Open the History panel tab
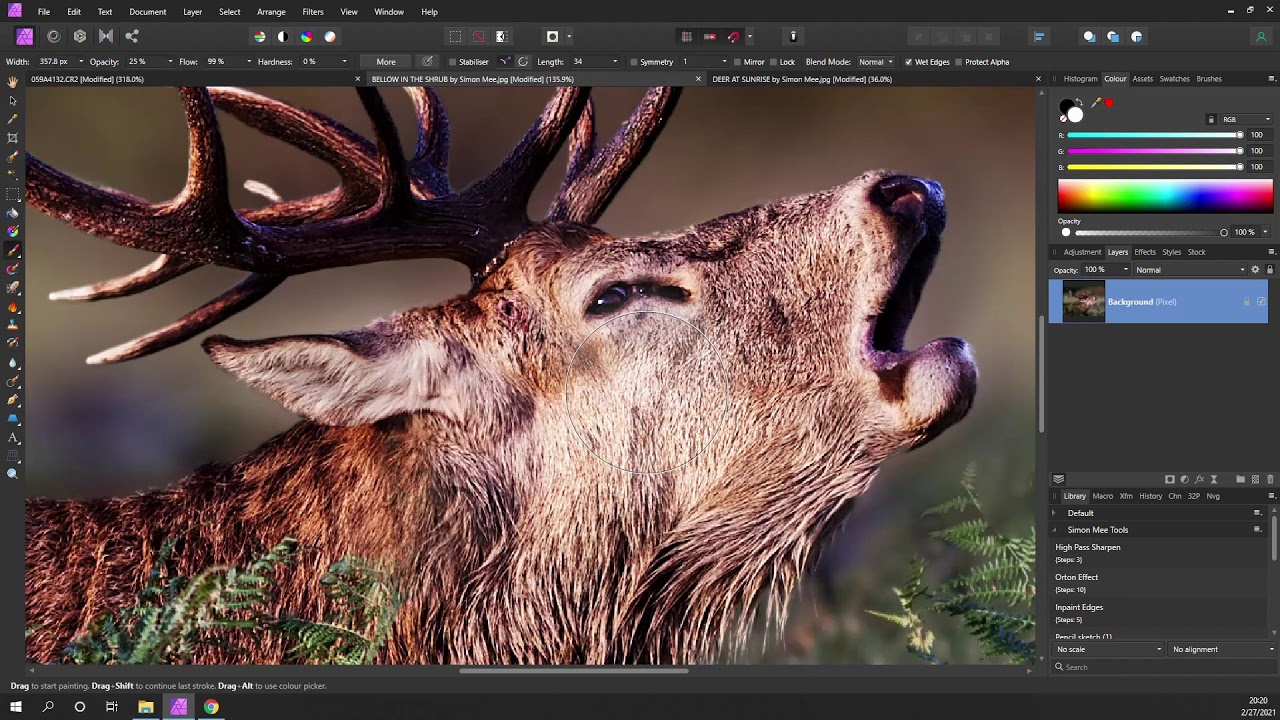This screenshot has width=1280, height=720. coord(1151,496)
